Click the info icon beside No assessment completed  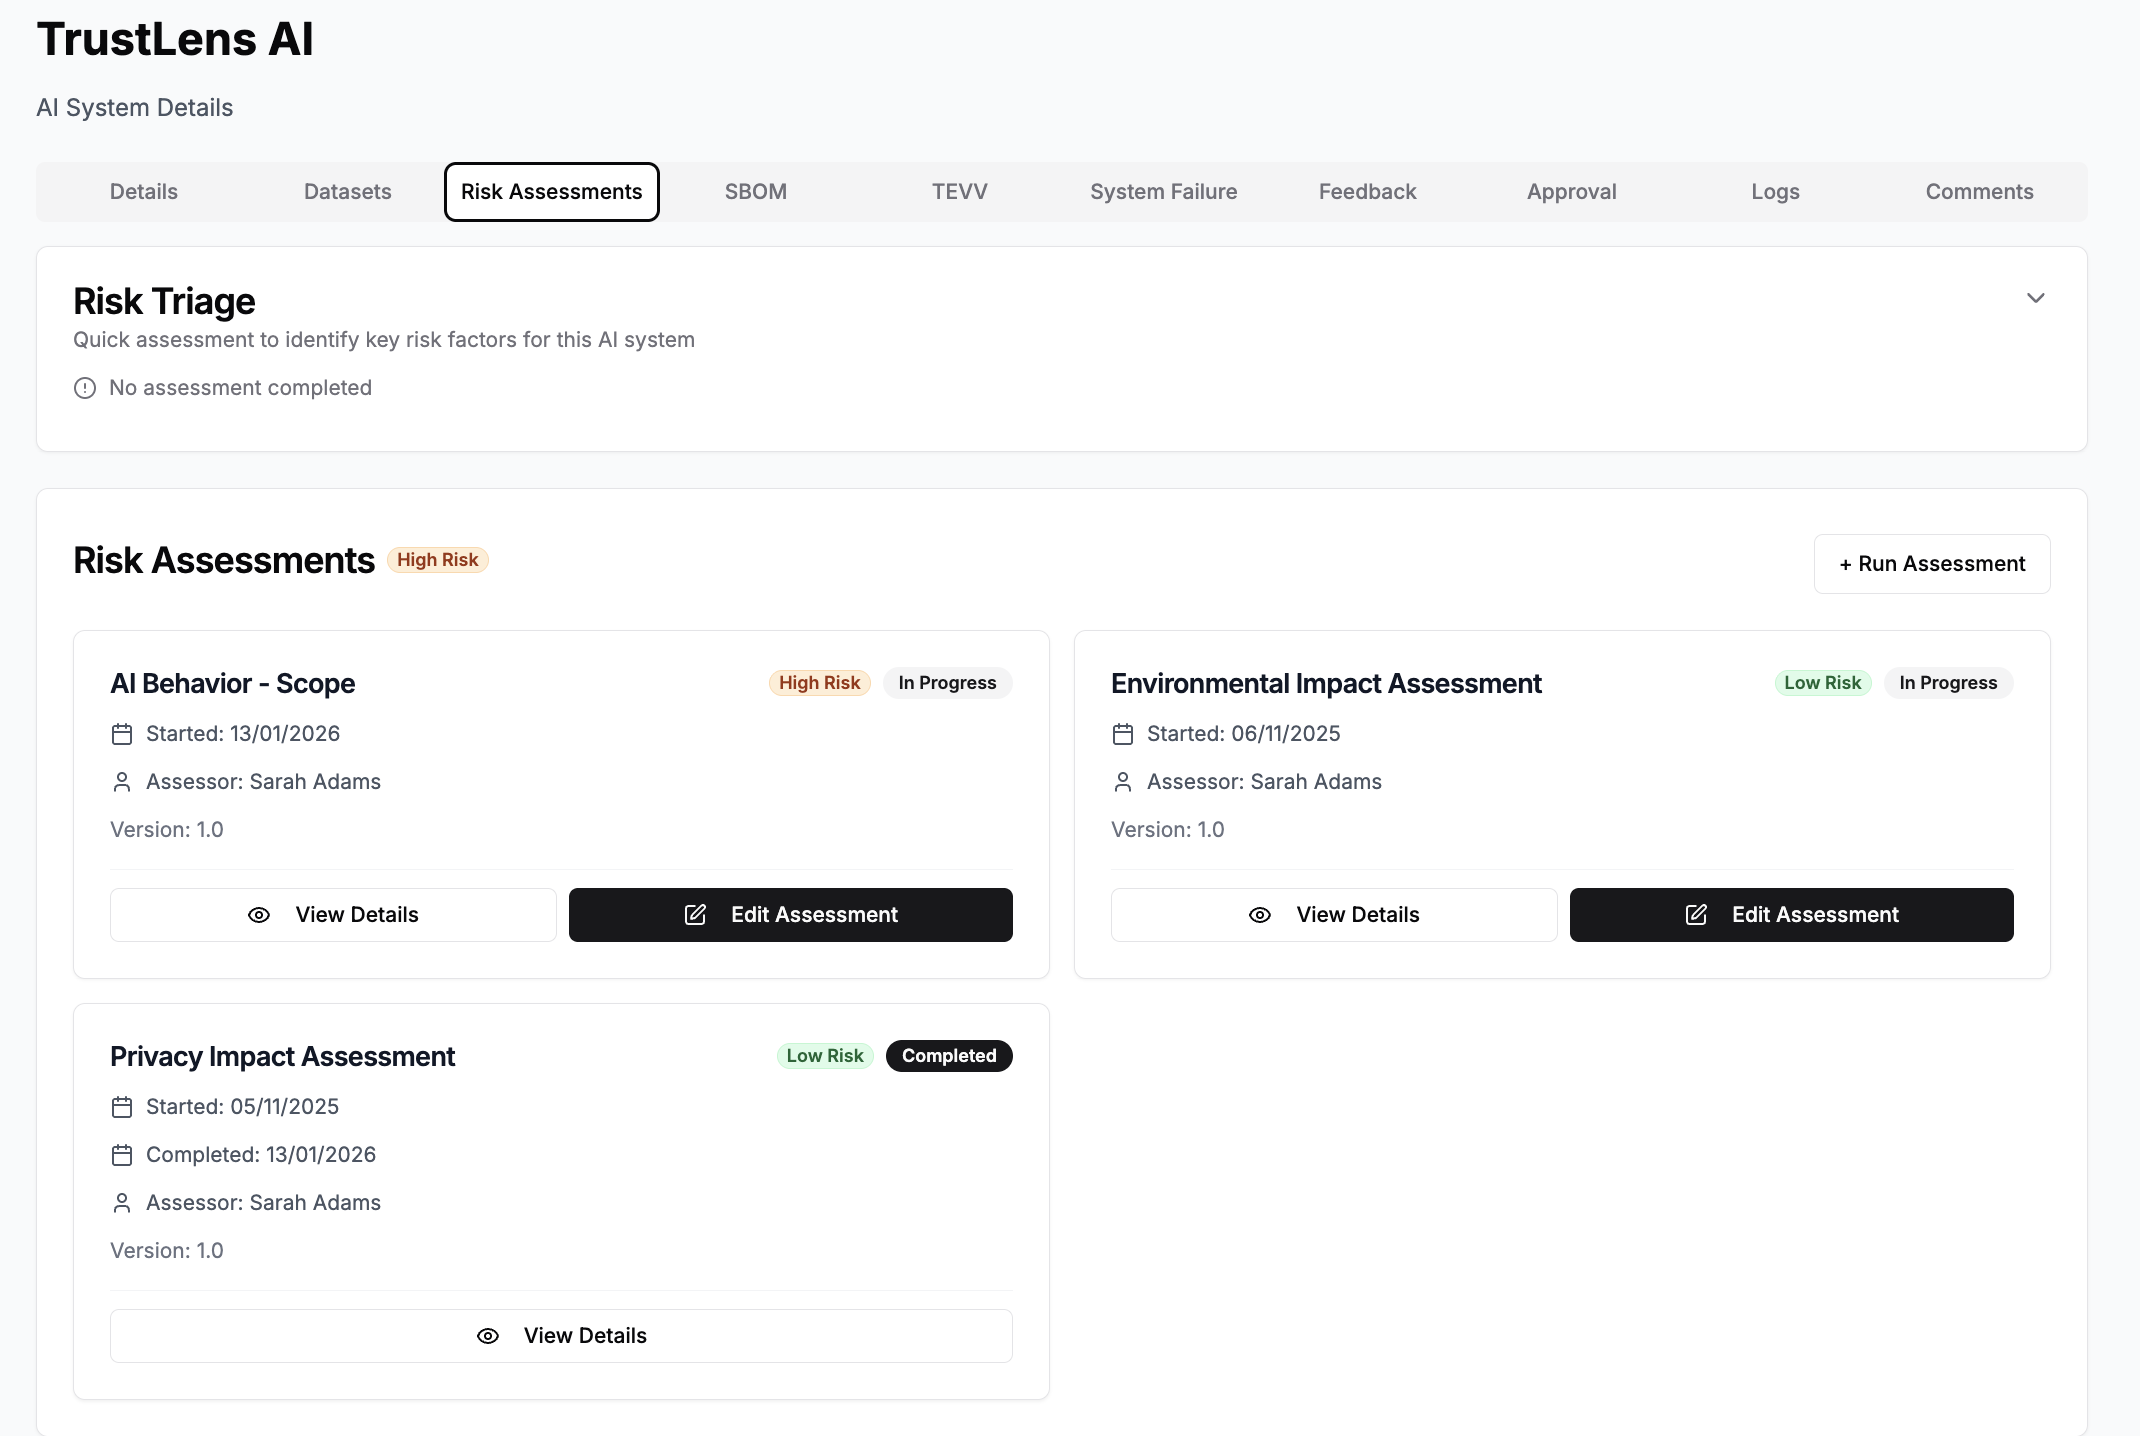tap(85, 388)
